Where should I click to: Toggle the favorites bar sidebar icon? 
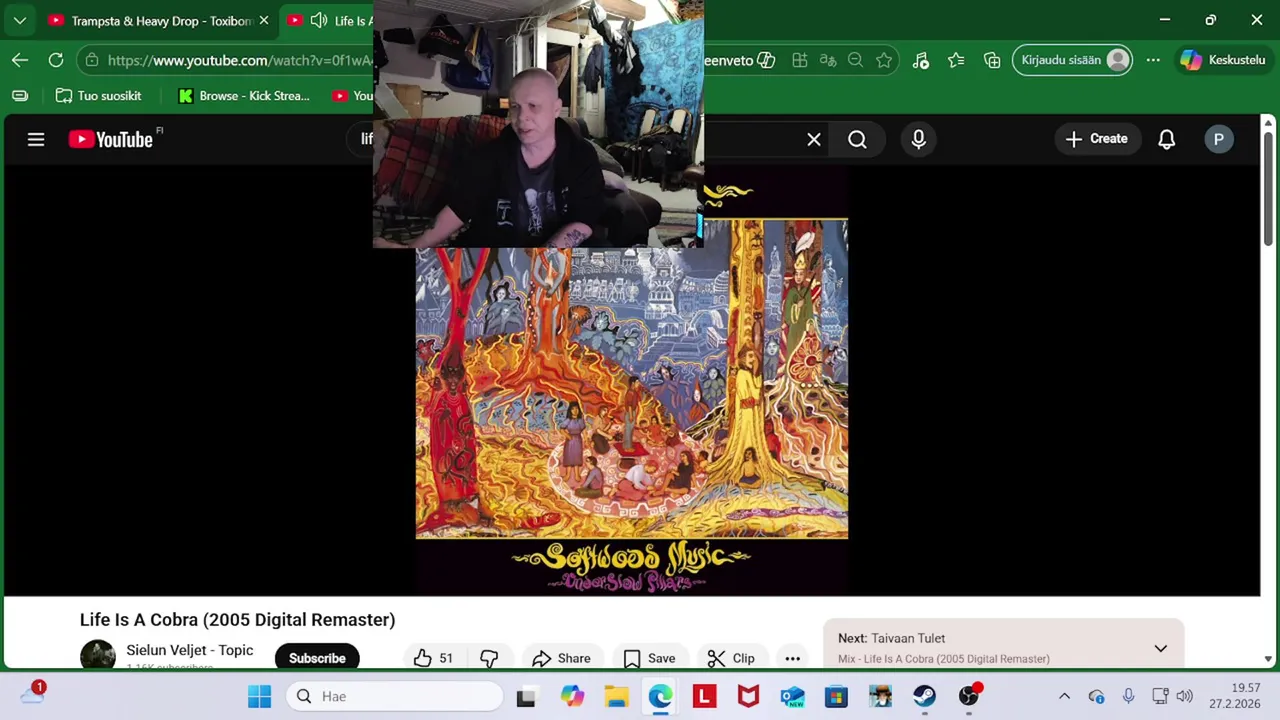(x=20, y=96)
